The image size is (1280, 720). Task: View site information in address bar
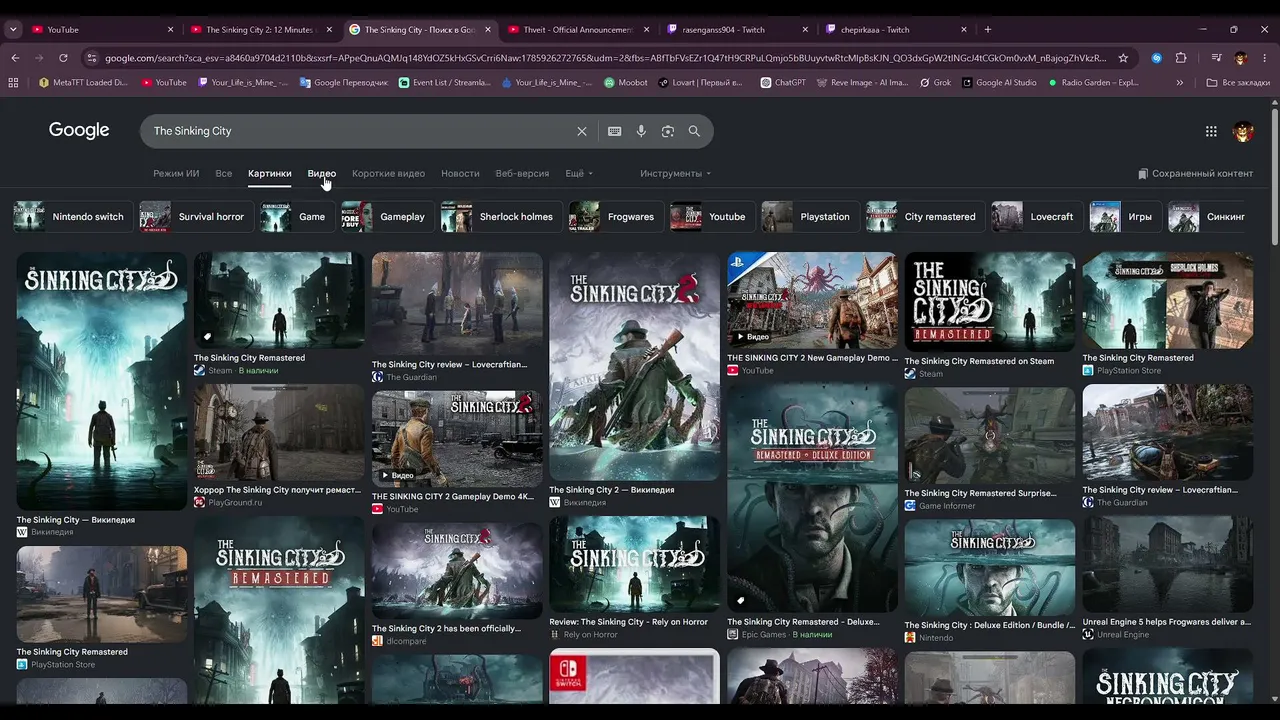[x=92, y=58]
